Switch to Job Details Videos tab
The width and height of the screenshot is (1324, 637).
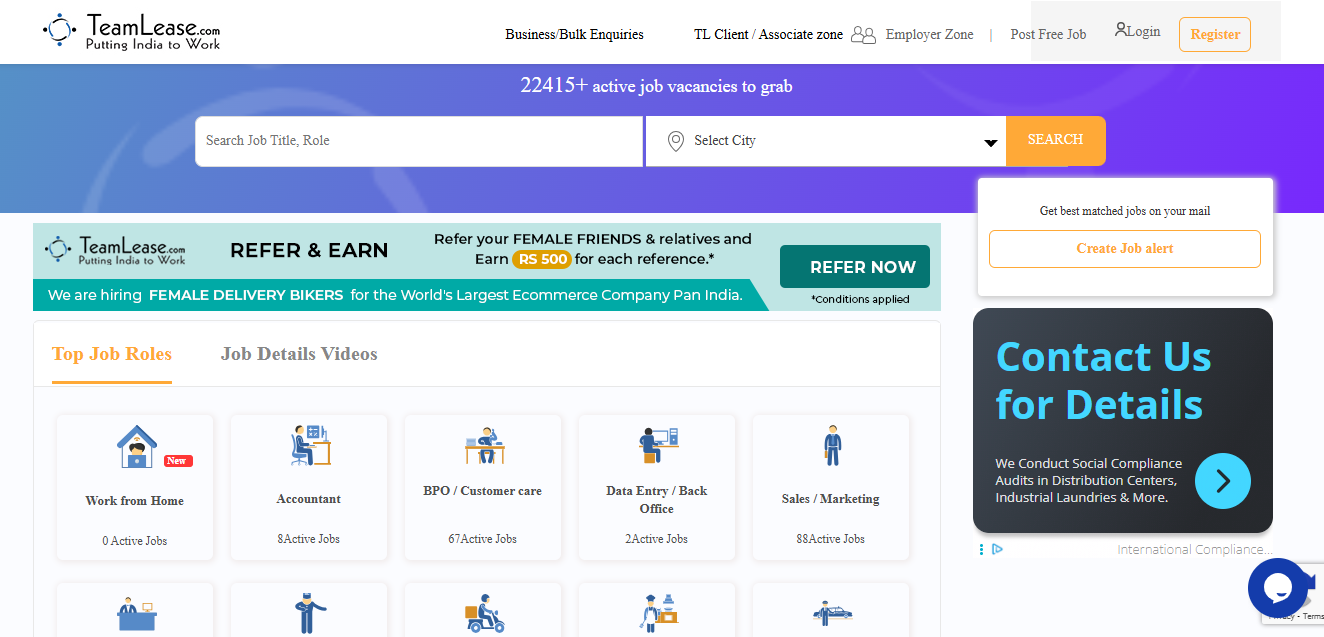click(x=299, y=354)
